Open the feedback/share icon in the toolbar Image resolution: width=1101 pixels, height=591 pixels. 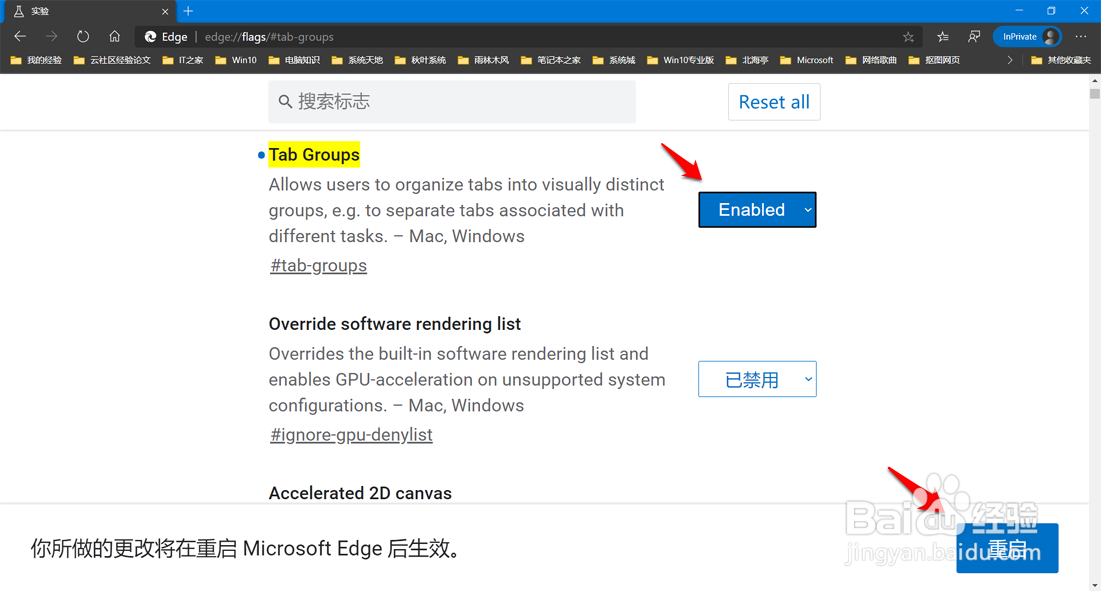[974, 36]
